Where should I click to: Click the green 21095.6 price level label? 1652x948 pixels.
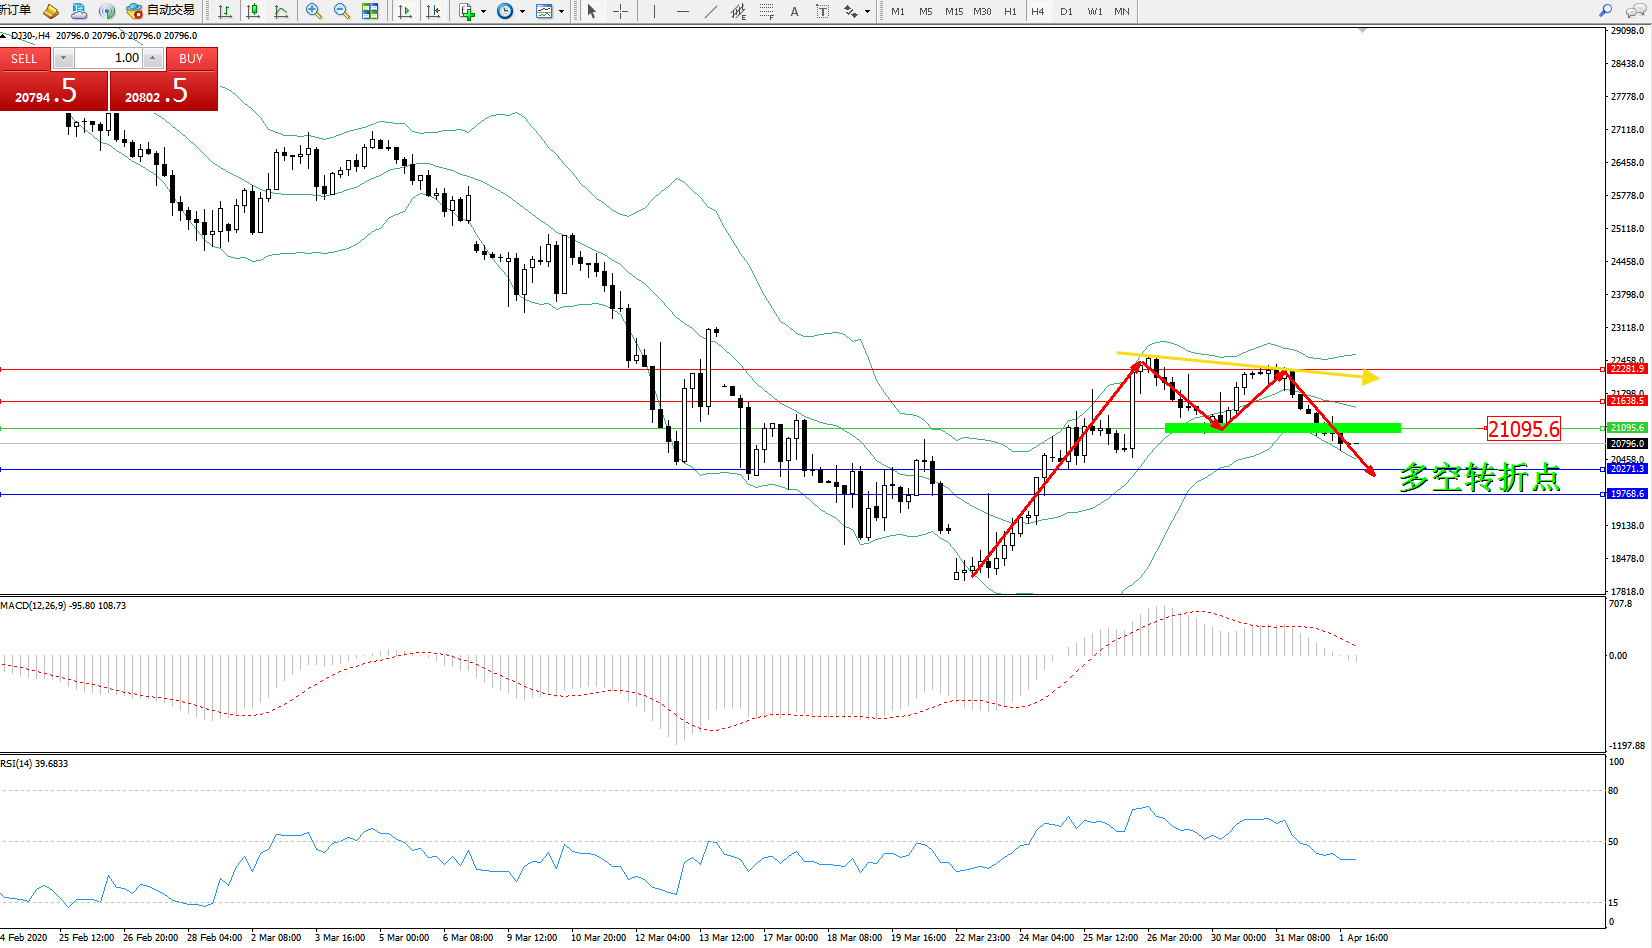click(1627, 428)
